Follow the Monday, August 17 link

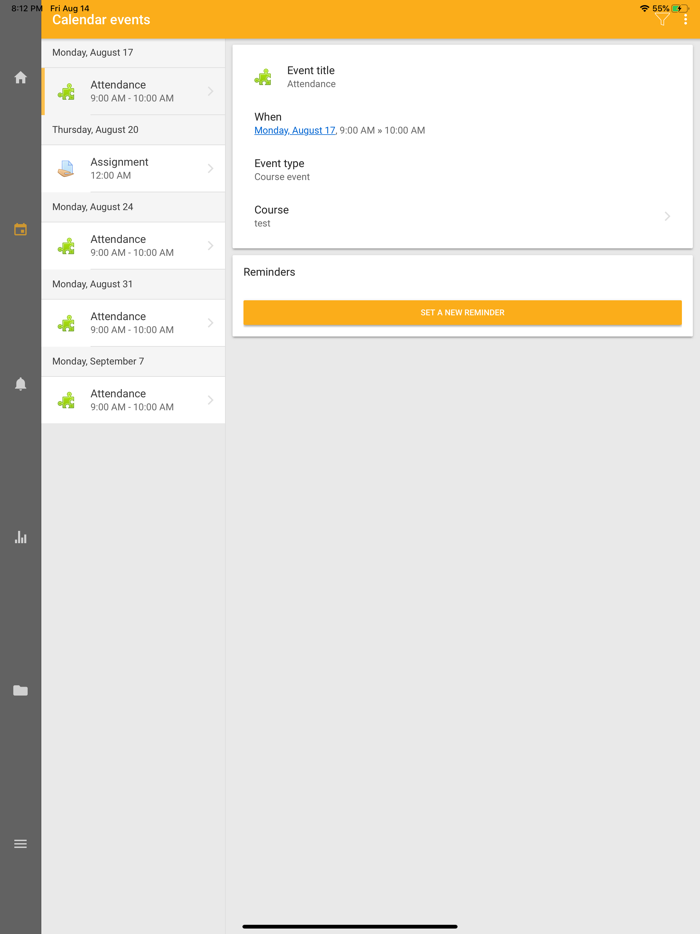[295, 130]
